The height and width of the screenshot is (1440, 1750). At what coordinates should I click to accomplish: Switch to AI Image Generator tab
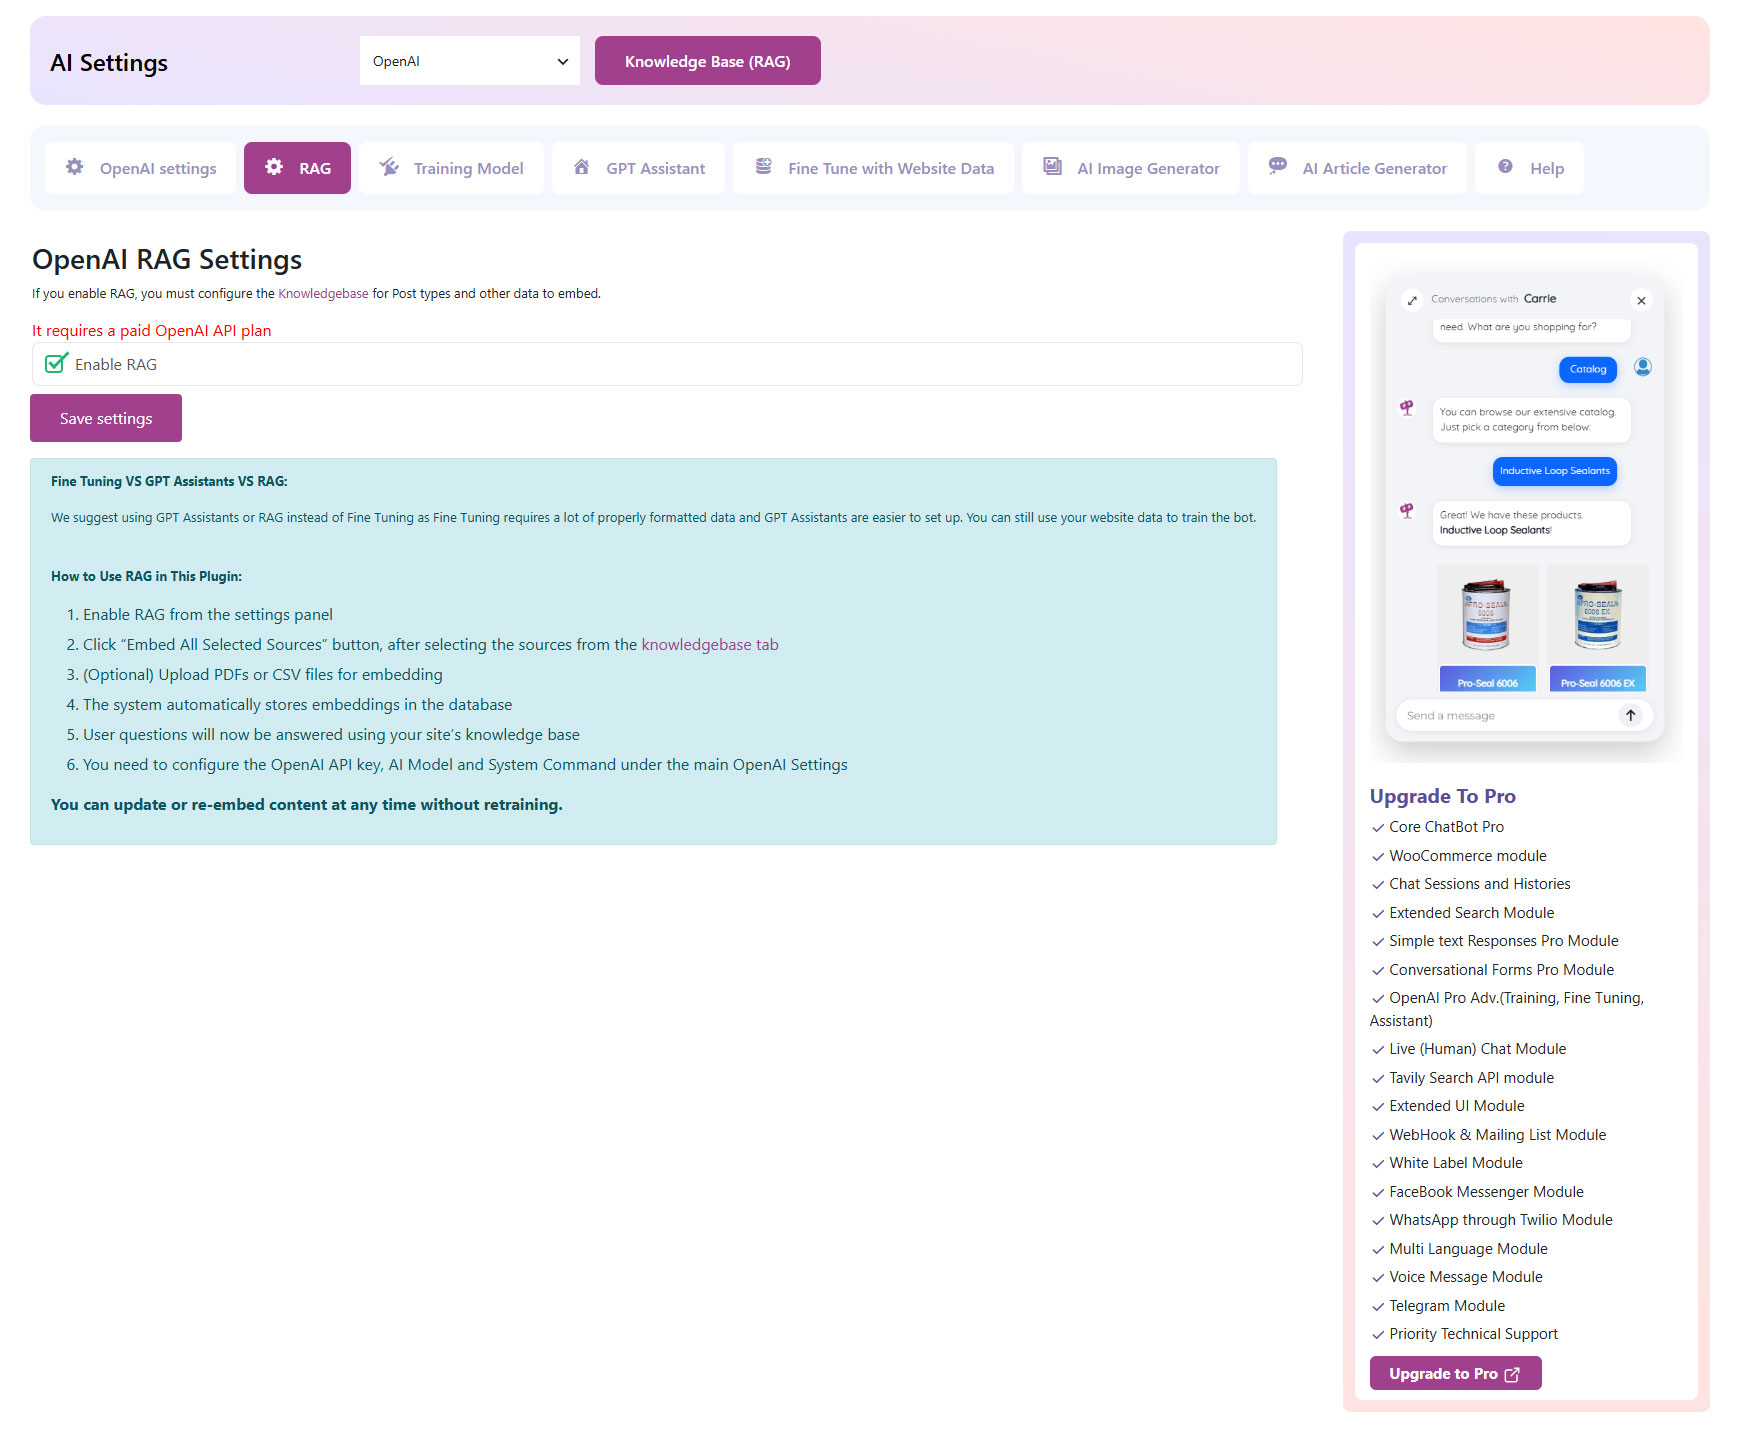(x=1130, y=168)
